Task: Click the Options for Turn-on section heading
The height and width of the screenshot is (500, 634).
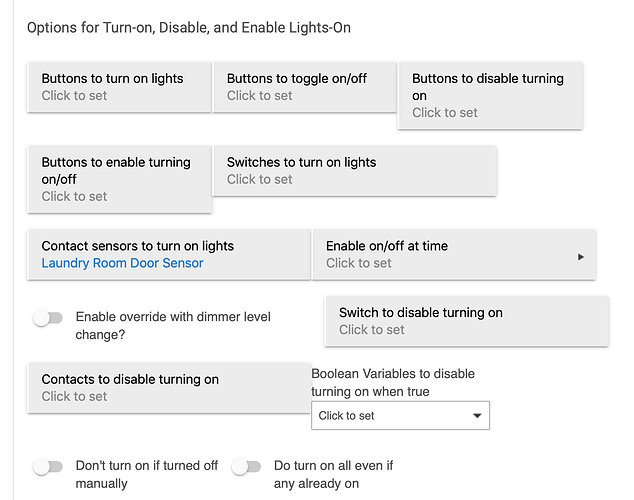Action: click(188, 27)
